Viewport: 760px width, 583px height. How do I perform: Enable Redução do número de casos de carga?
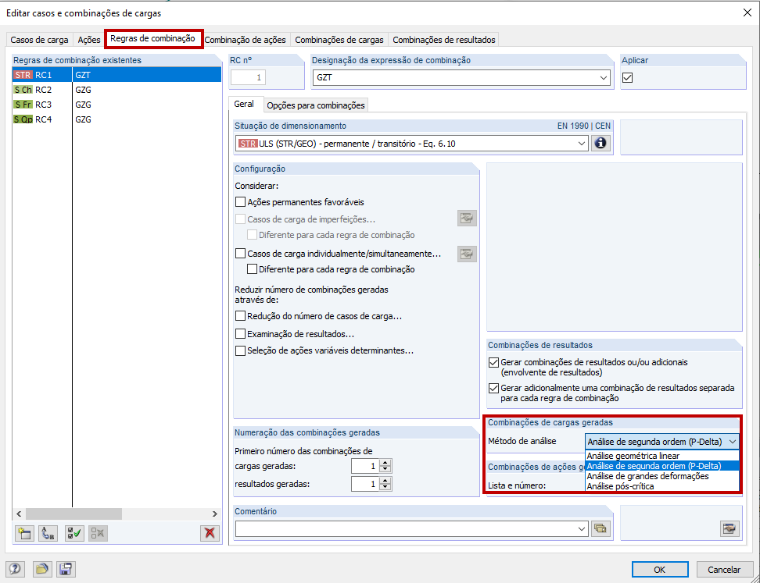click(240, 316)
